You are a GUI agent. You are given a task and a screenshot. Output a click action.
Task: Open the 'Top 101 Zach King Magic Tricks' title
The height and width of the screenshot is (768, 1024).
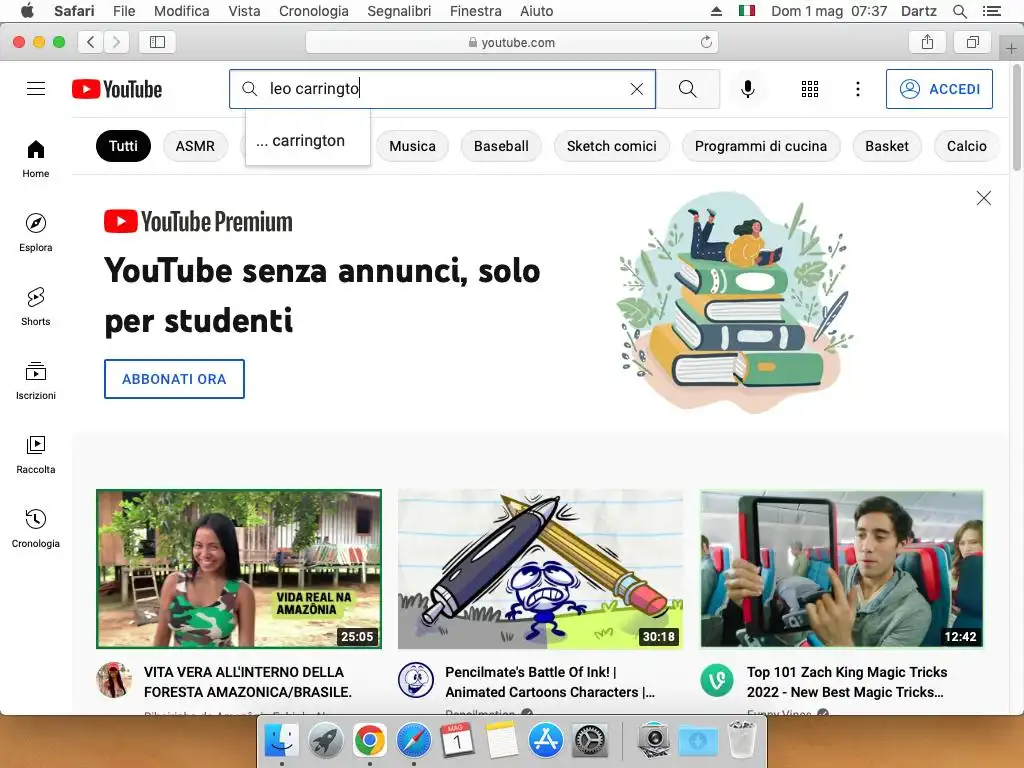847,682
